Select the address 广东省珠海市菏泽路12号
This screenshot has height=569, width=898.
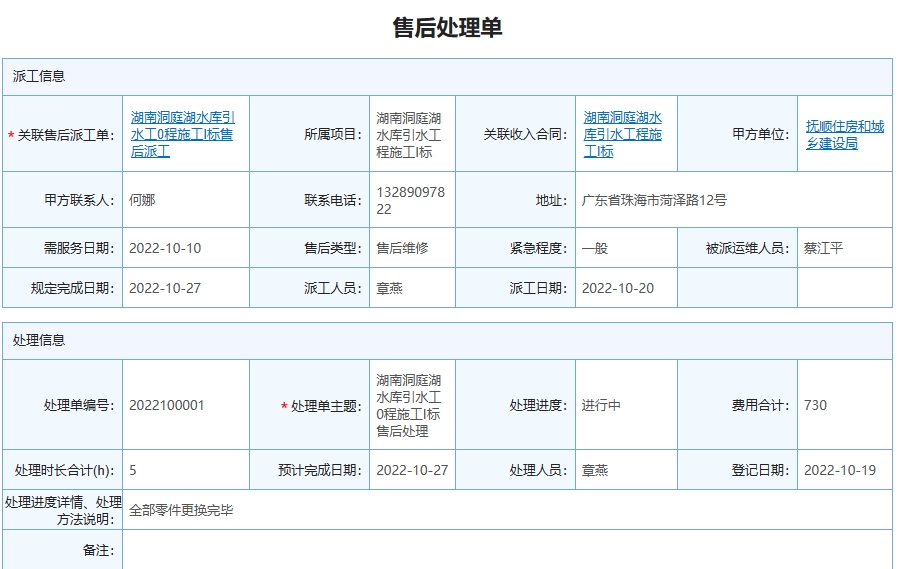click(x=654, y=200)
